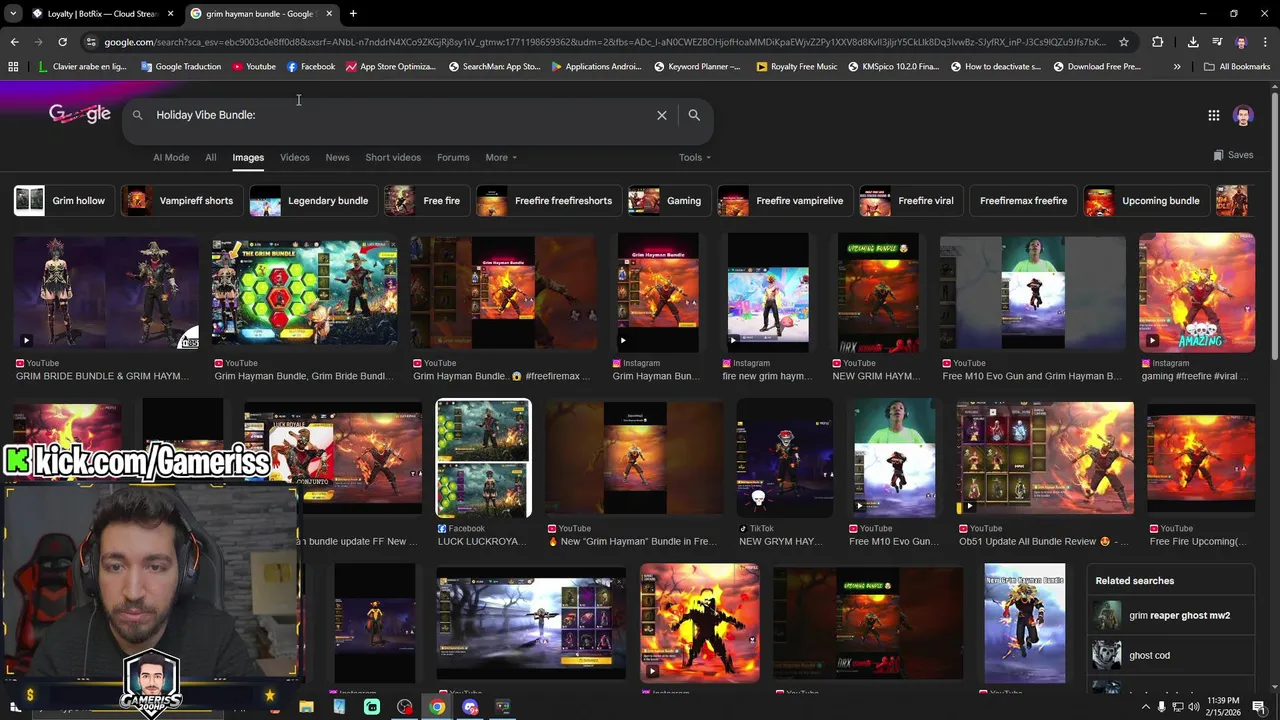The image size is (1280, 720).
Task: Click the Google logo
Action: point(80,114)
